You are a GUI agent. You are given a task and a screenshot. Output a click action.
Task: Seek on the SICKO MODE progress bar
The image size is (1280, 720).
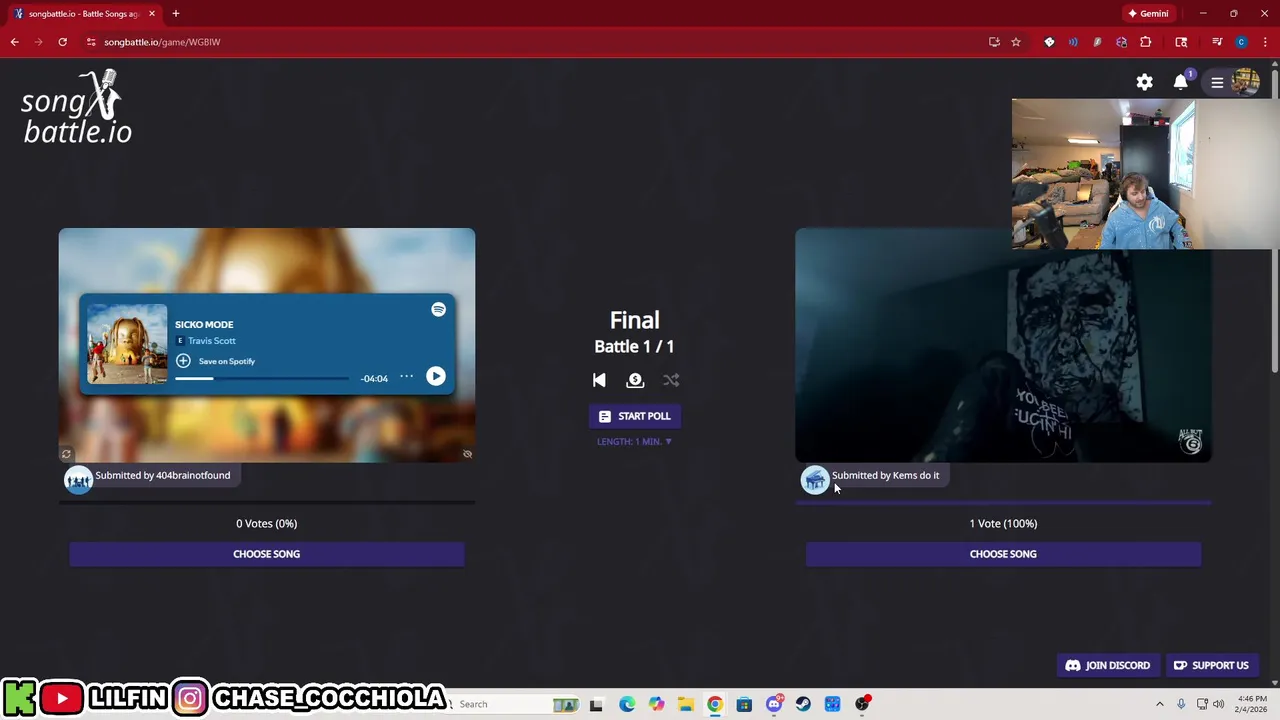coord(262,379)
